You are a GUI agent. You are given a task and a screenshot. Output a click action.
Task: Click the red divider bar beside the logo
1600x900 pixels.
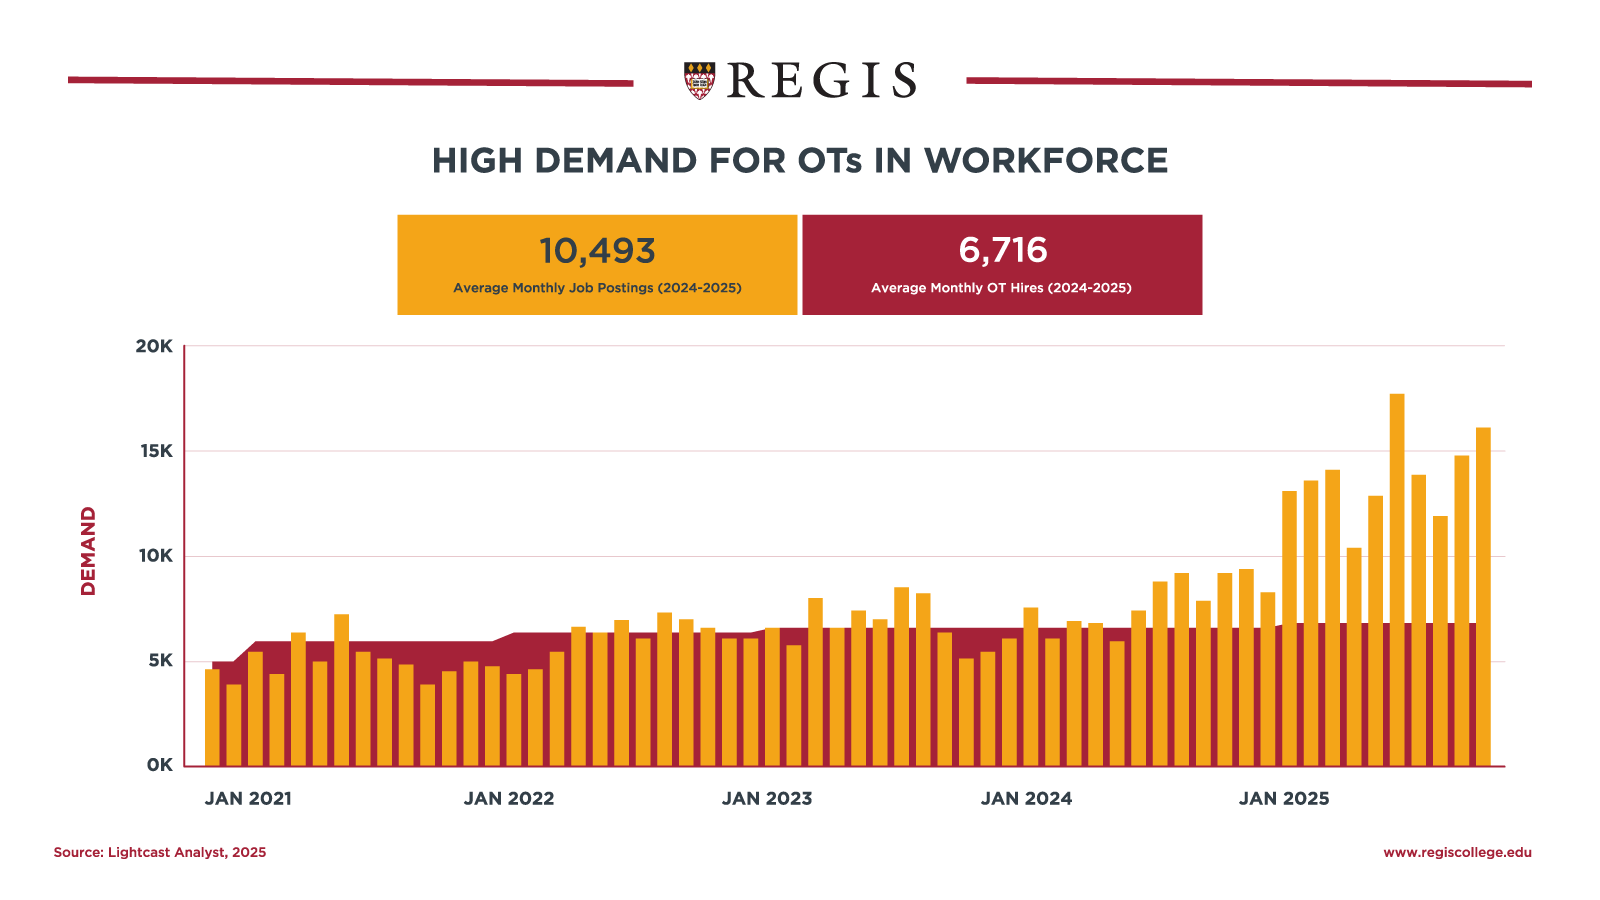coord(350,79)
